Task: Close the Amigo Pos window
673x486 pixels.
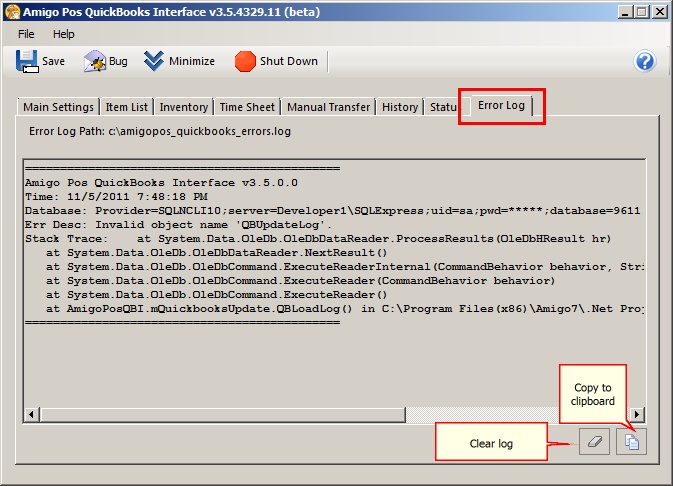Action: 660,12
